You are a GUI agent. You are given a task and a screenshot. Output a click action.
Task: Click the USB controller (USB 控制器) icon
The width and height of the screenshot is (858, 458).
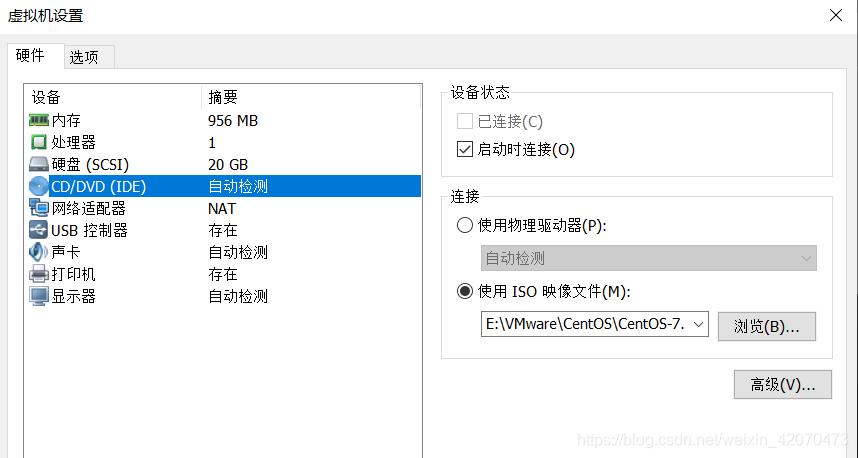pyautogui.click(x=39, y=231)
